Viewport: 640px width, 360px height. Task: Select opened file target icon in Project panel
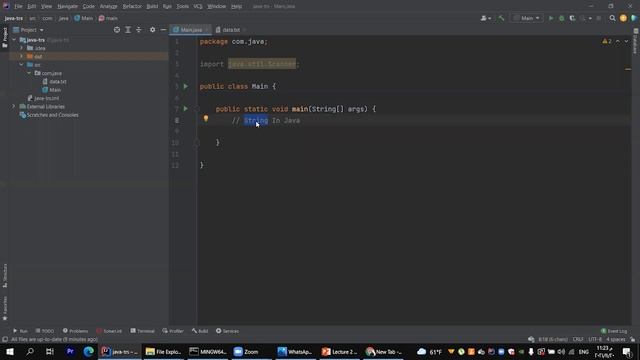point(117,30)
